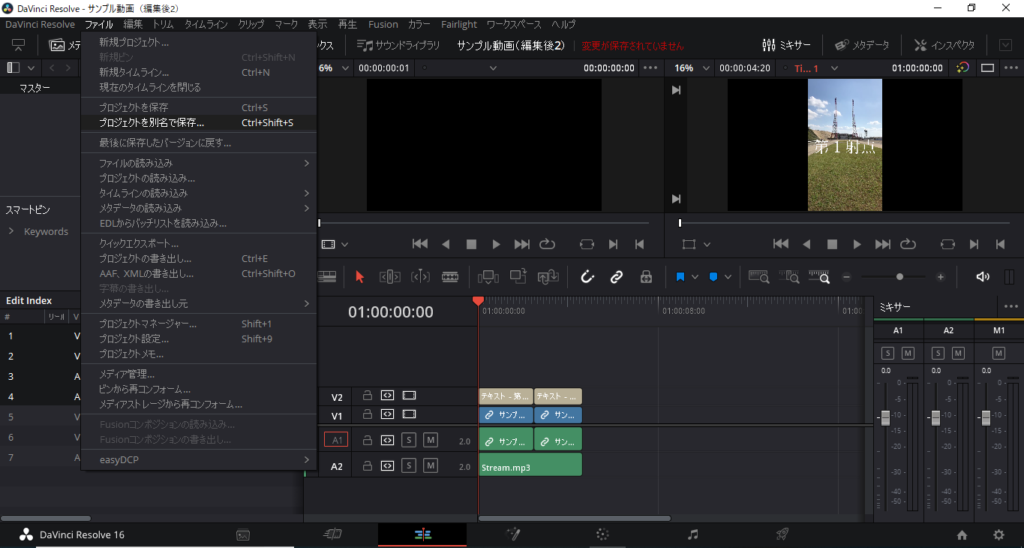The height and width of the screenshot is (548, 1024).
Task: Adjust the A1 mixer fader
Action: coord(886,417)
